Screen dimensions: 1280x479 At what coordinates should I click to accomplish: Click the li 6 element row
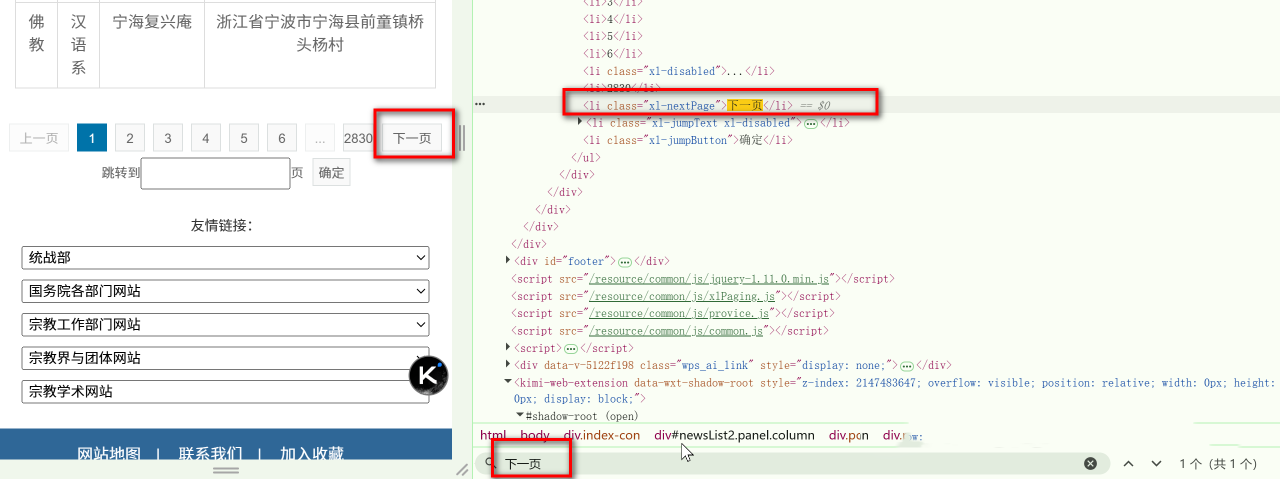[613, 53]
